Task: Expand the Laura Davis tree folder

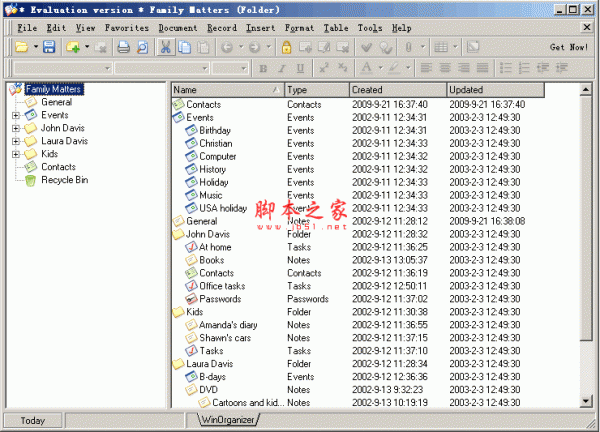Action: pos(16,141)
